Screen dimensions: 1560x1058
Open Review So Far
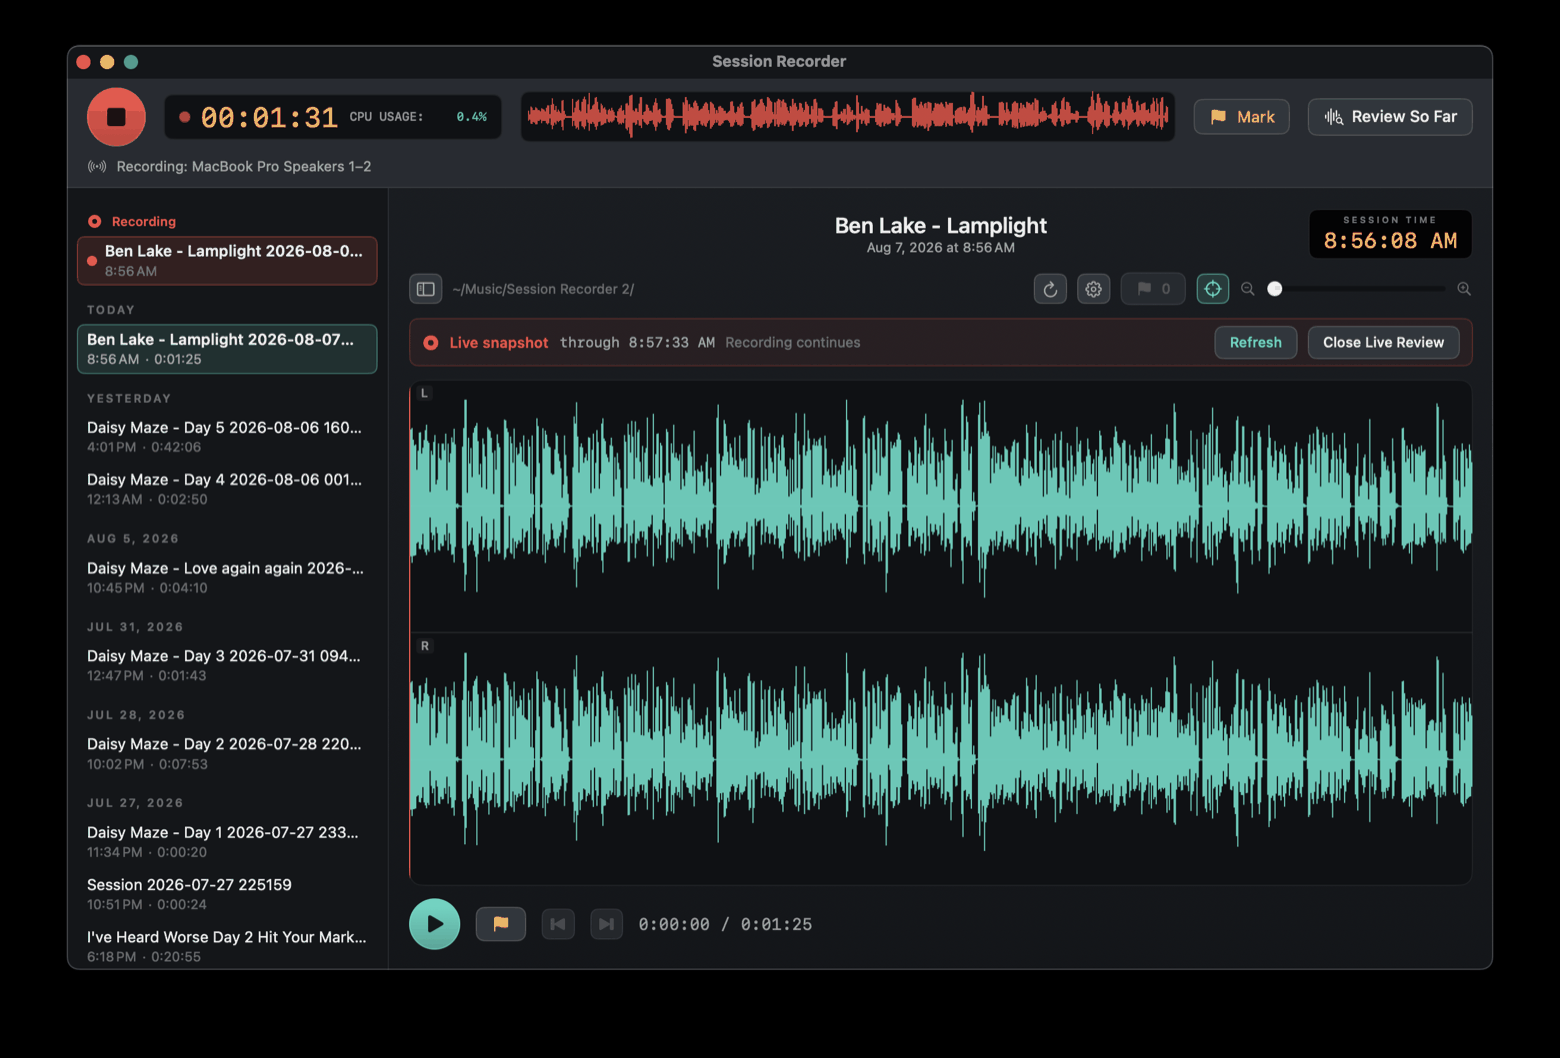(x=1390, y=117)
